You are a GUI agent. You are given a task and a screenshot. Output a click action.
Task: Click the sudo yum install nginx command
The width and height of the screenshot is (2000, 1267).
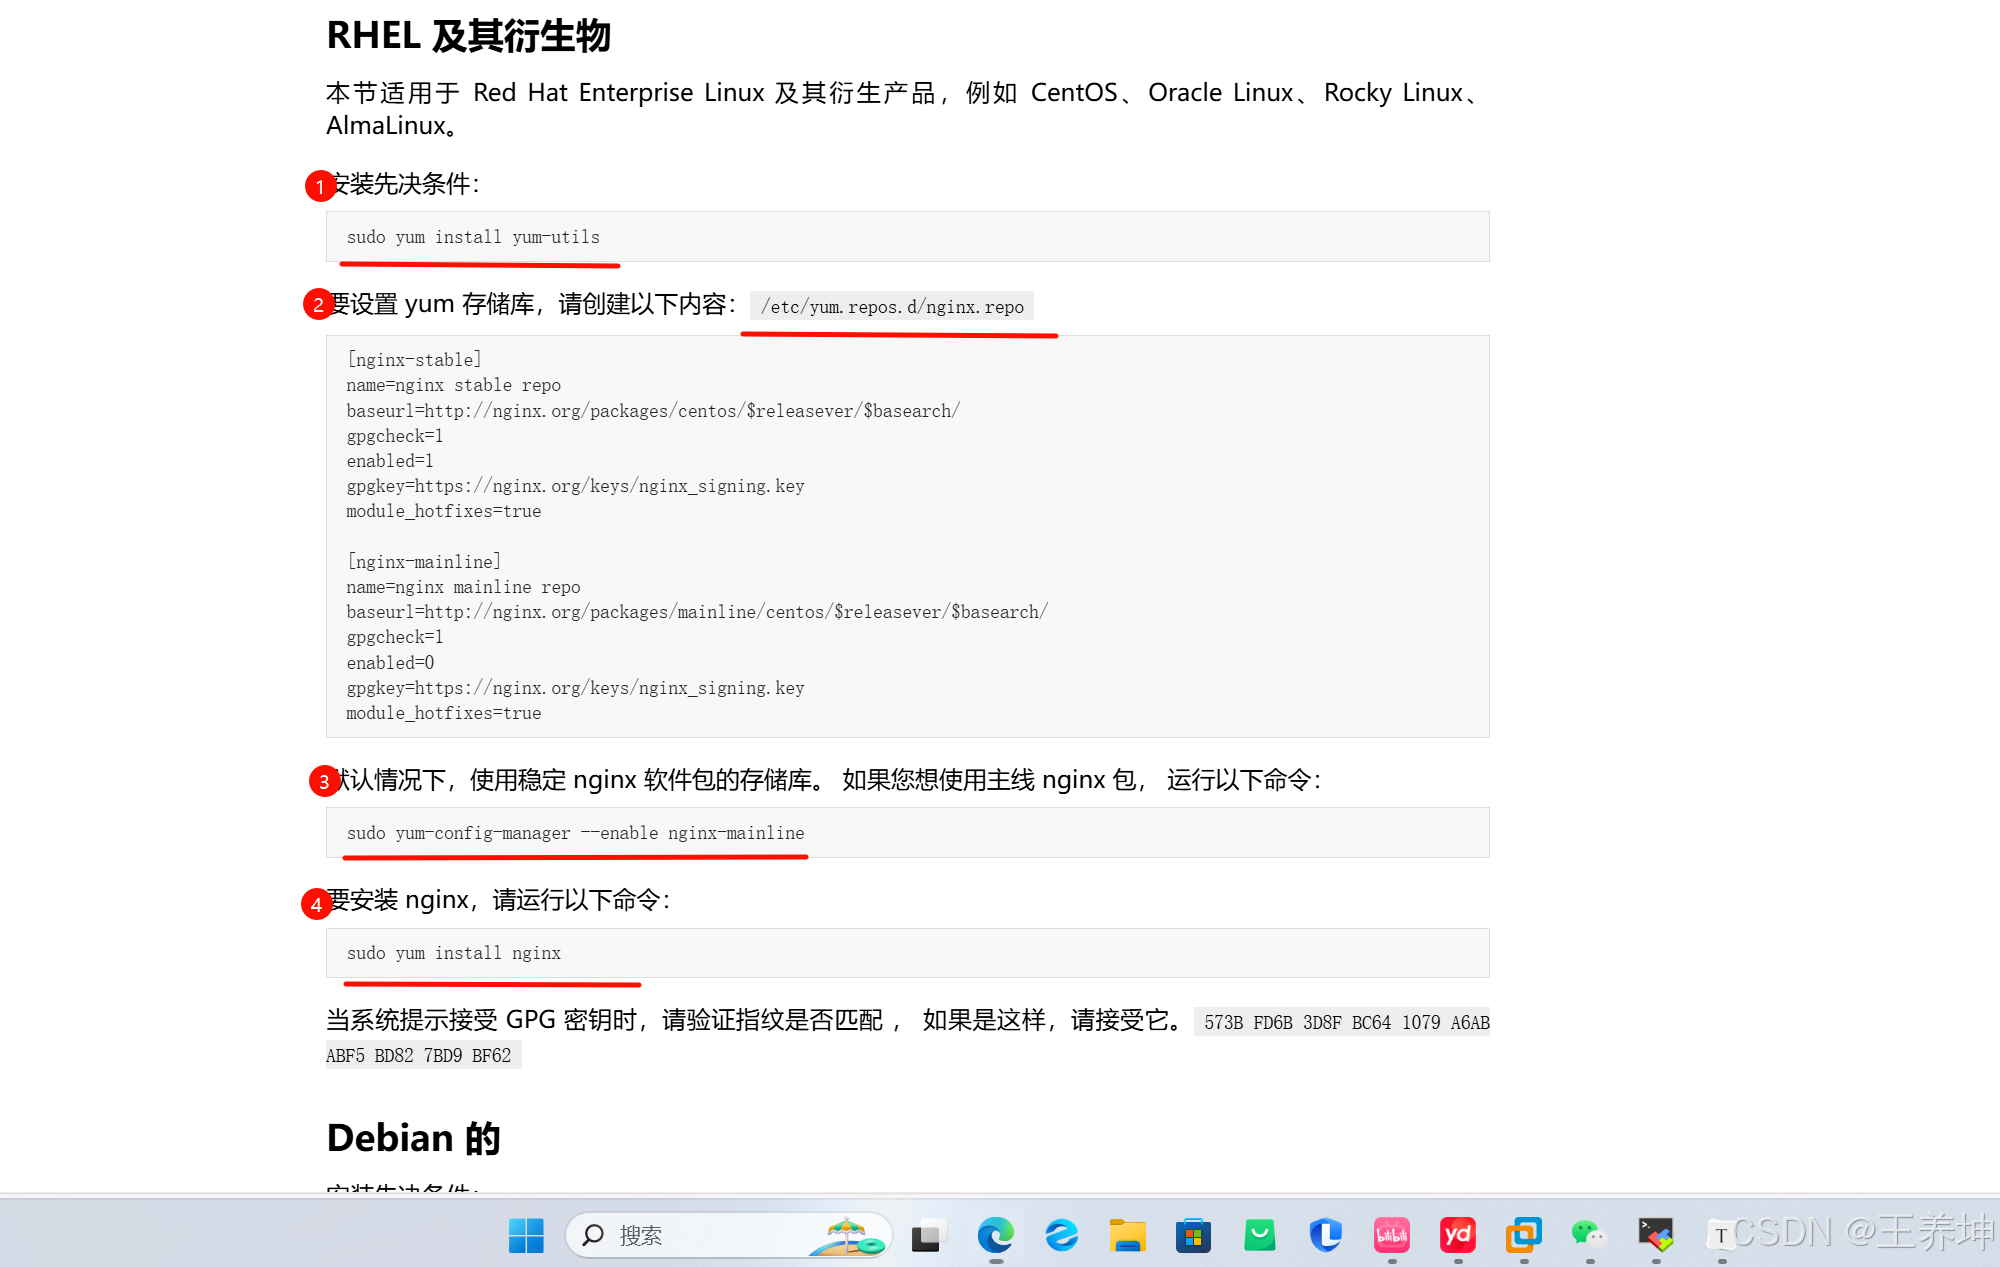pyautogui.click(x=454, y=953)
